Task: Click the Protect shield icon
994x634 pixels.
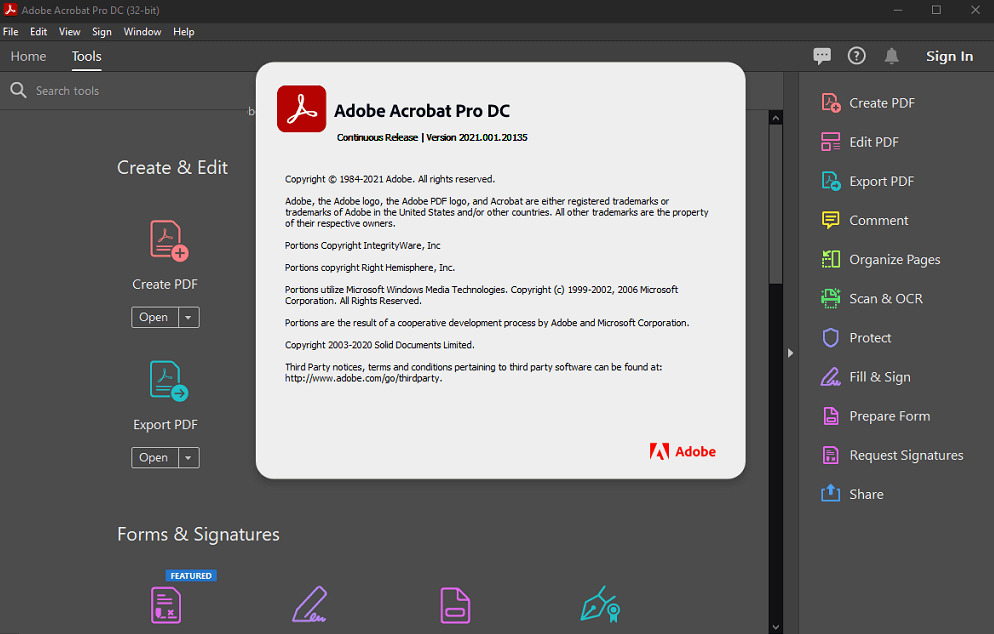Action: coord(830,338)
